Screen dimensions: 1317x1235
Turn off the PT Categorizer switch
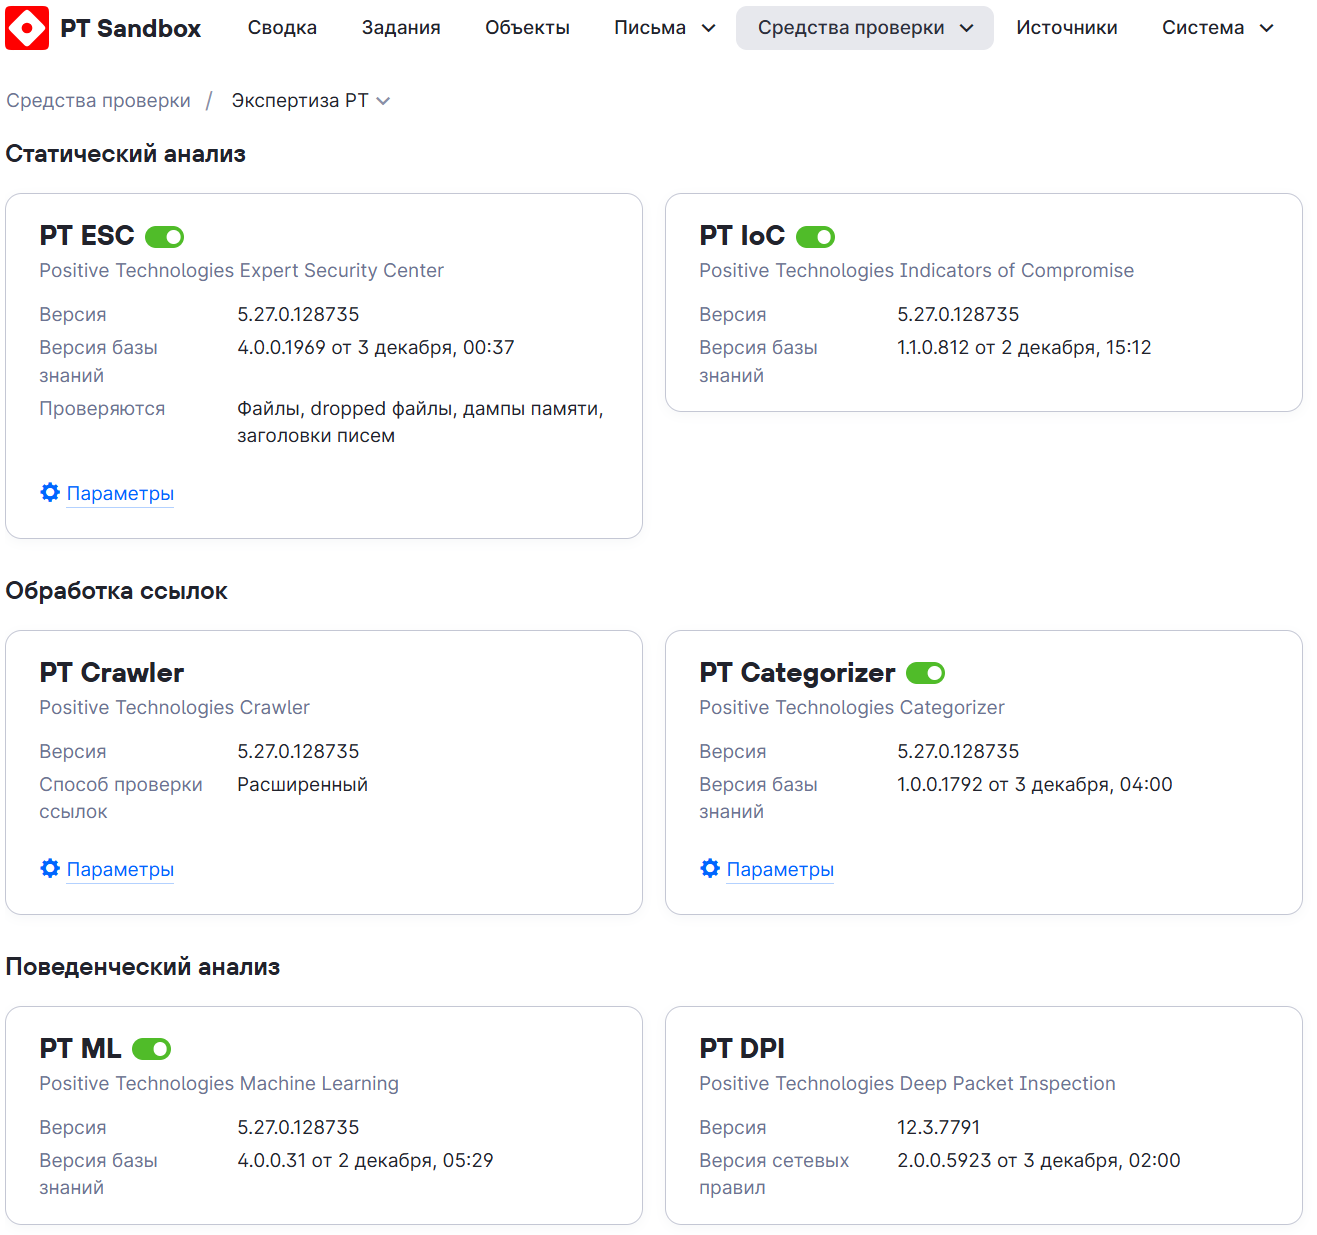pos(925,673)
